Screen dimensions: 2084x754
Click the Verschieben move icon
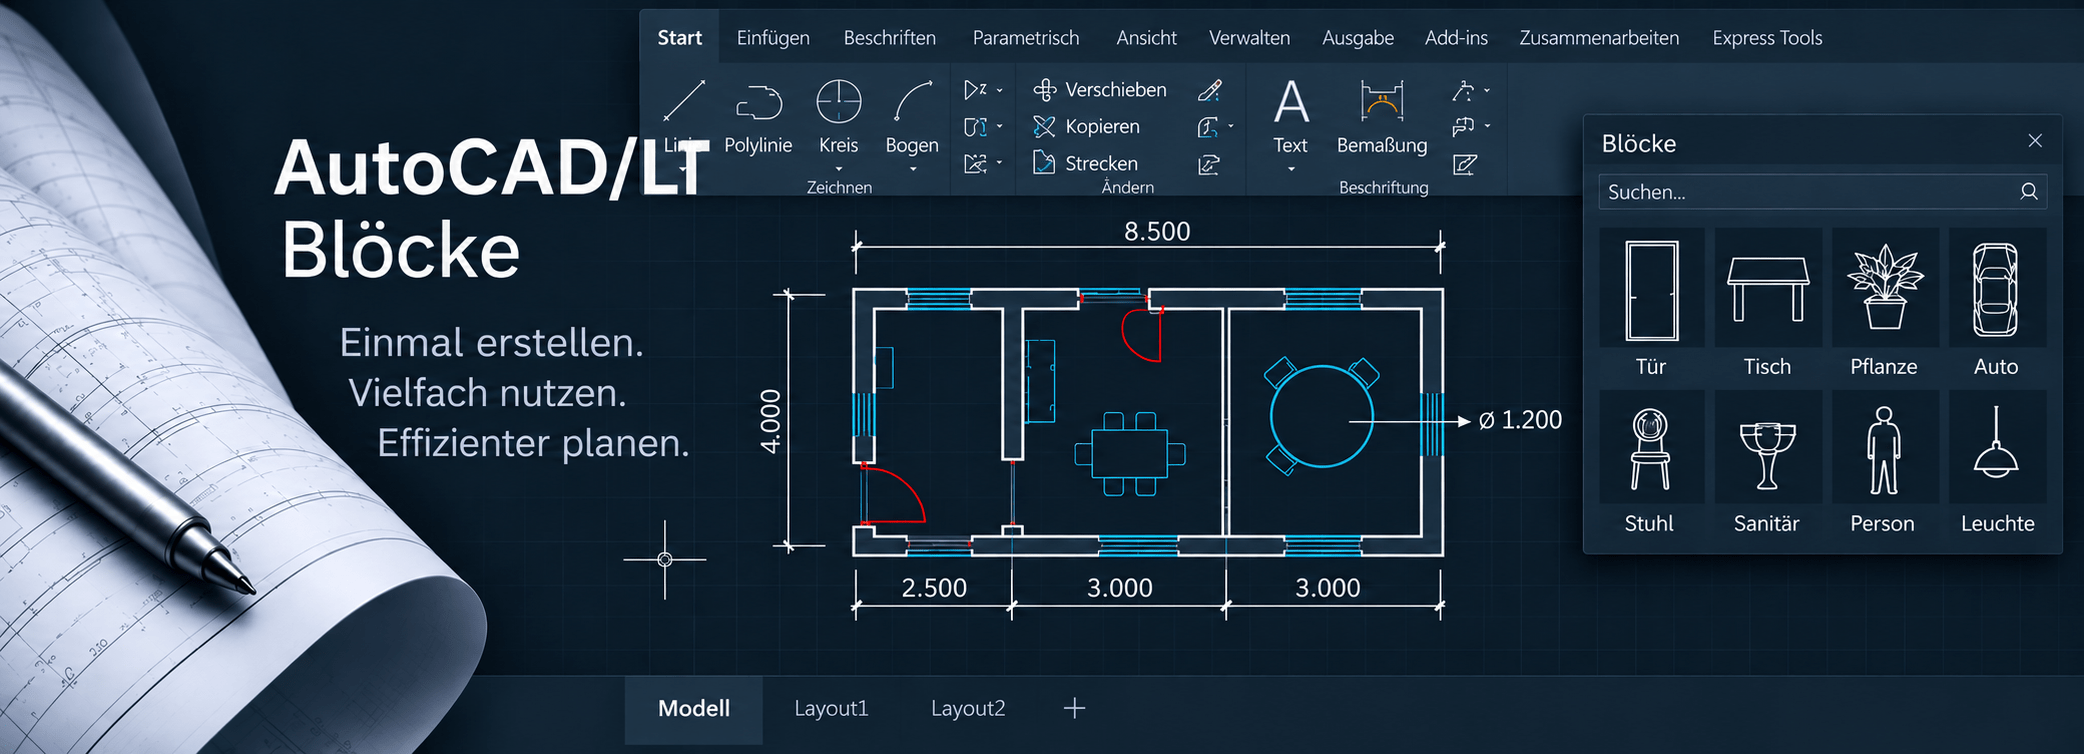click(x=1044, y=90)
